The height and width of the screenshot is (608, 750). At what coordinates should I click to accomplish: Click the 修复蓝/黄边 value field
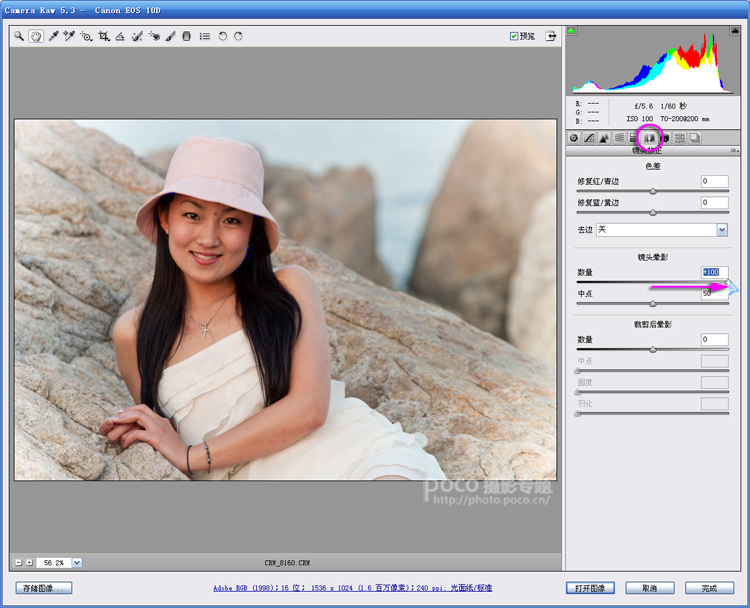point(715,202)
